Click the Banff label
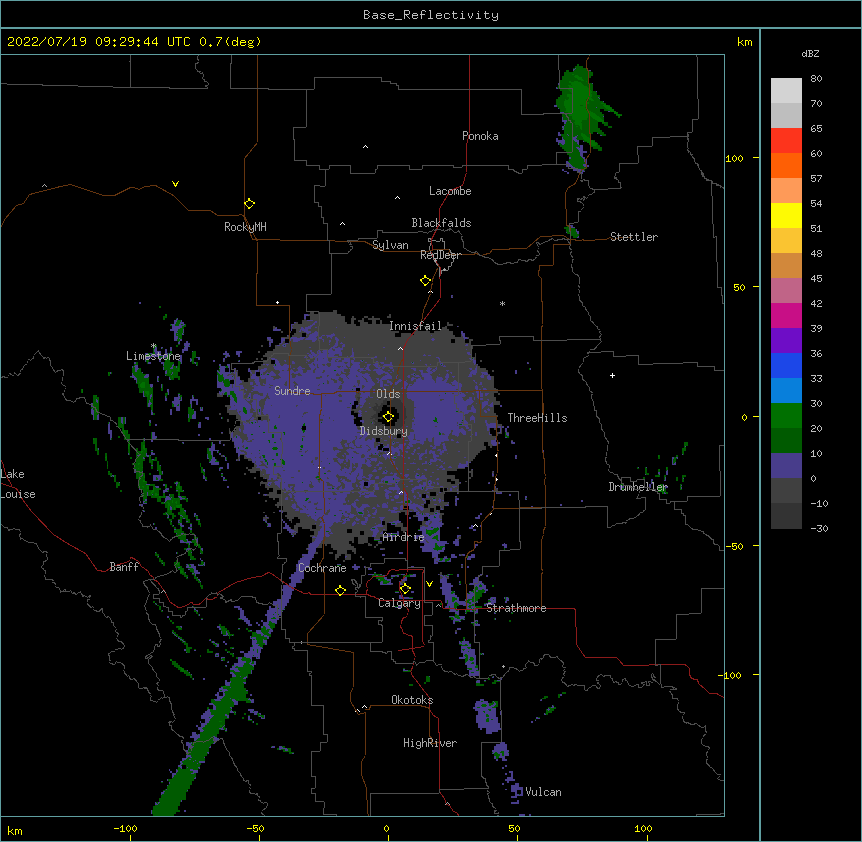Viewport: 862px width, 842px height. (x=124, y=567)
